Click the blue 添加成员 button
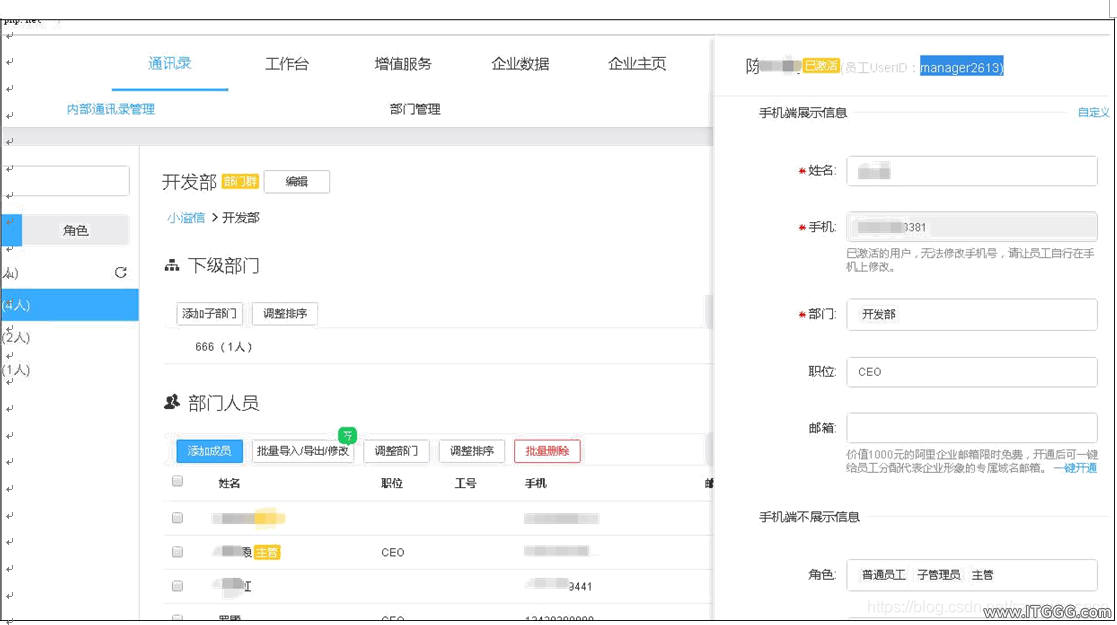Image resolution: width=1117 pixels, height=625 pixels. [209, 451]
